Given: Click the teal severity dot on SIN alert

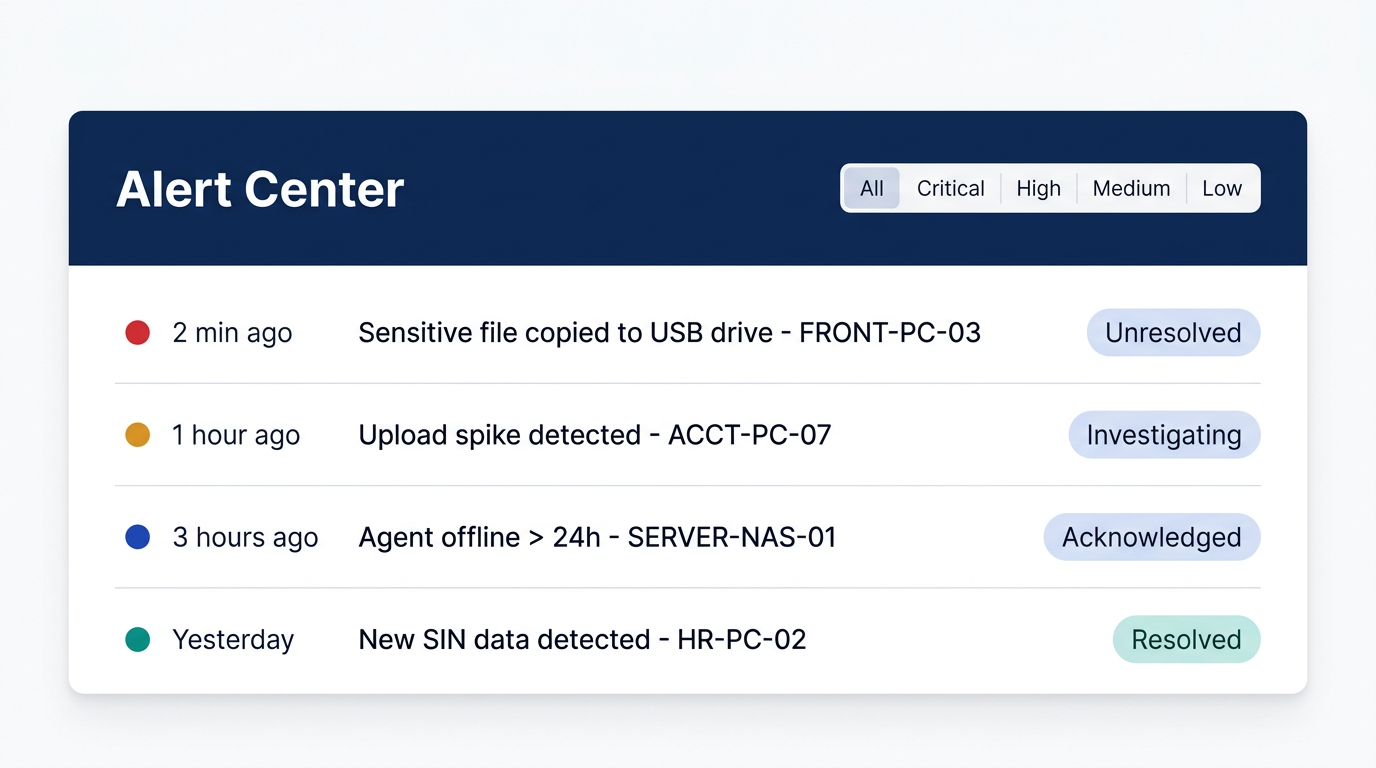Looking at the screenshot, I should pyautogui.click(x=137, y=639).
